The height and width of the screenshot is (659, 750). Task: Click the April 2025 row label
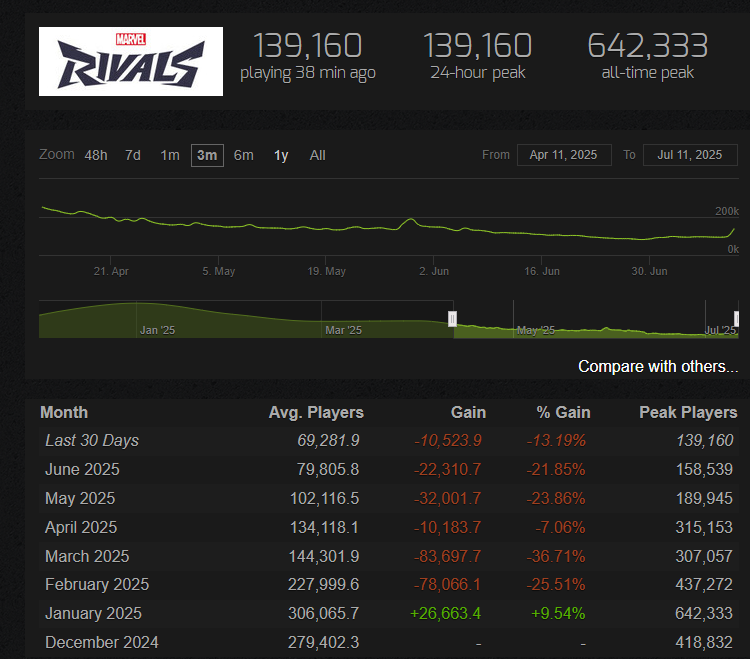[x=81, y=527]
